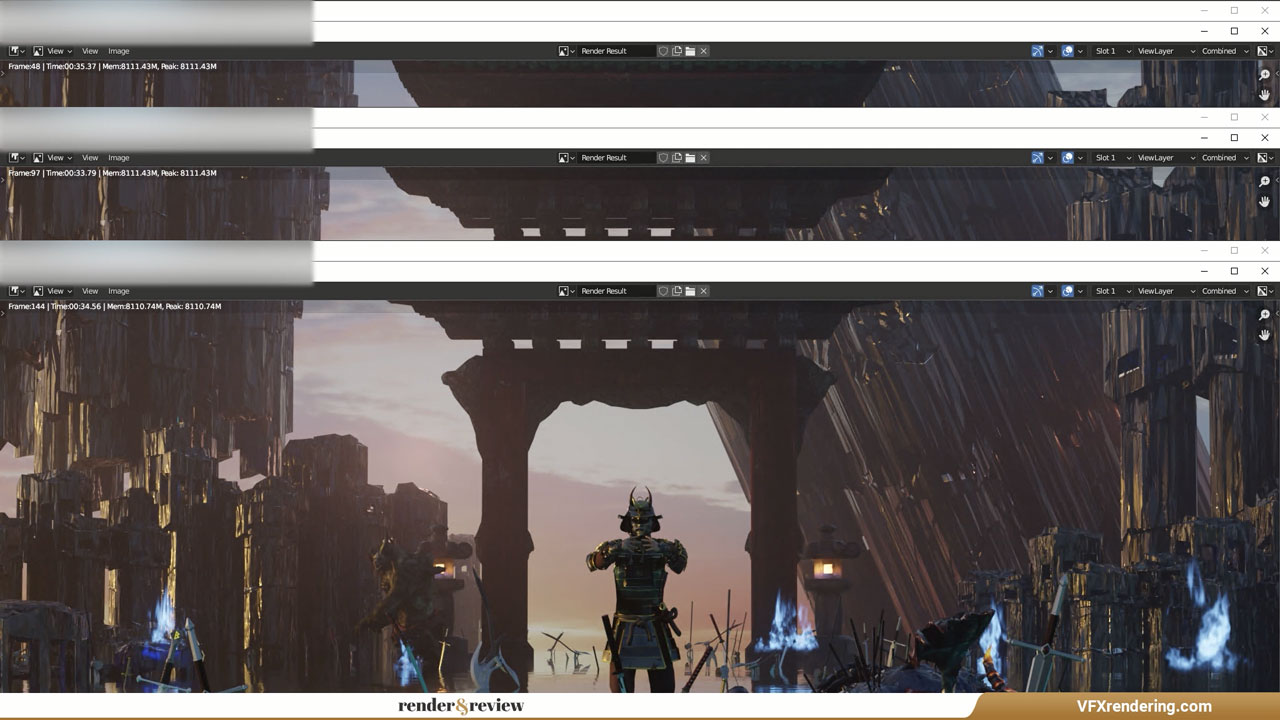Select the pan hand gizmo on the right edge
The height and width of the screenshot is (720, 1280).
pos(1264,335)
